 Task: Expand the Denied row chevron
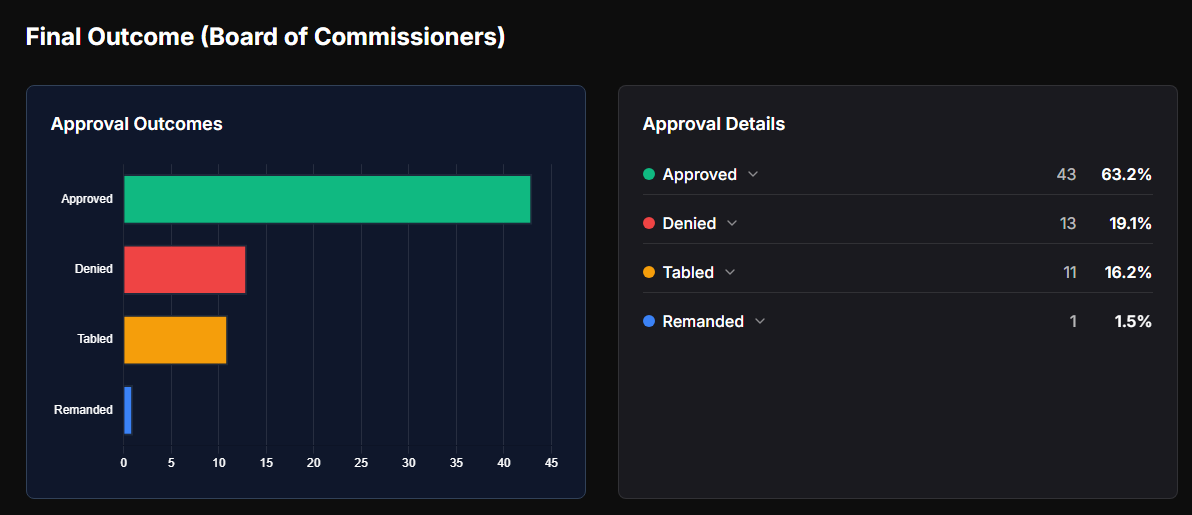(x=732, y=224)
